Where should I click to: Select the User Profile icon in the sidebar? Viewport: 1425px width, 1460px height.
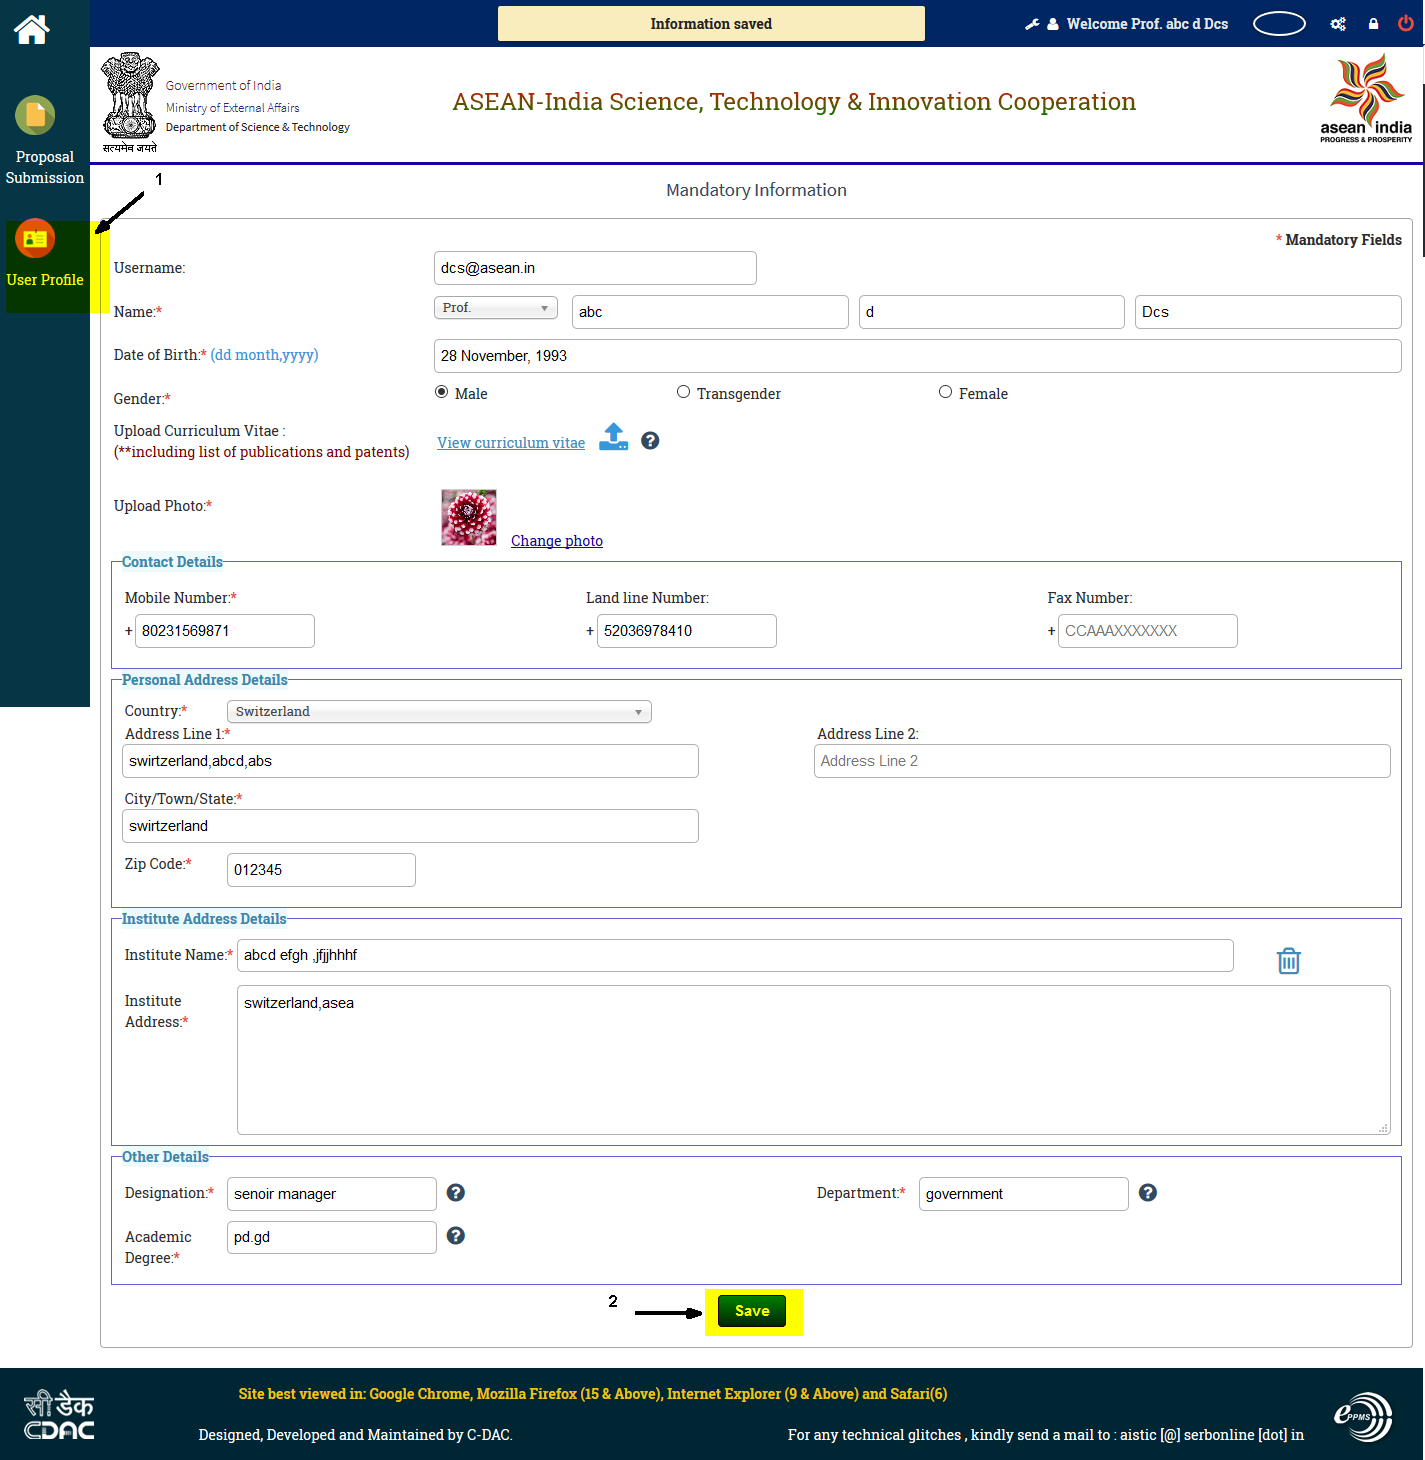click(x=35, y=239)
